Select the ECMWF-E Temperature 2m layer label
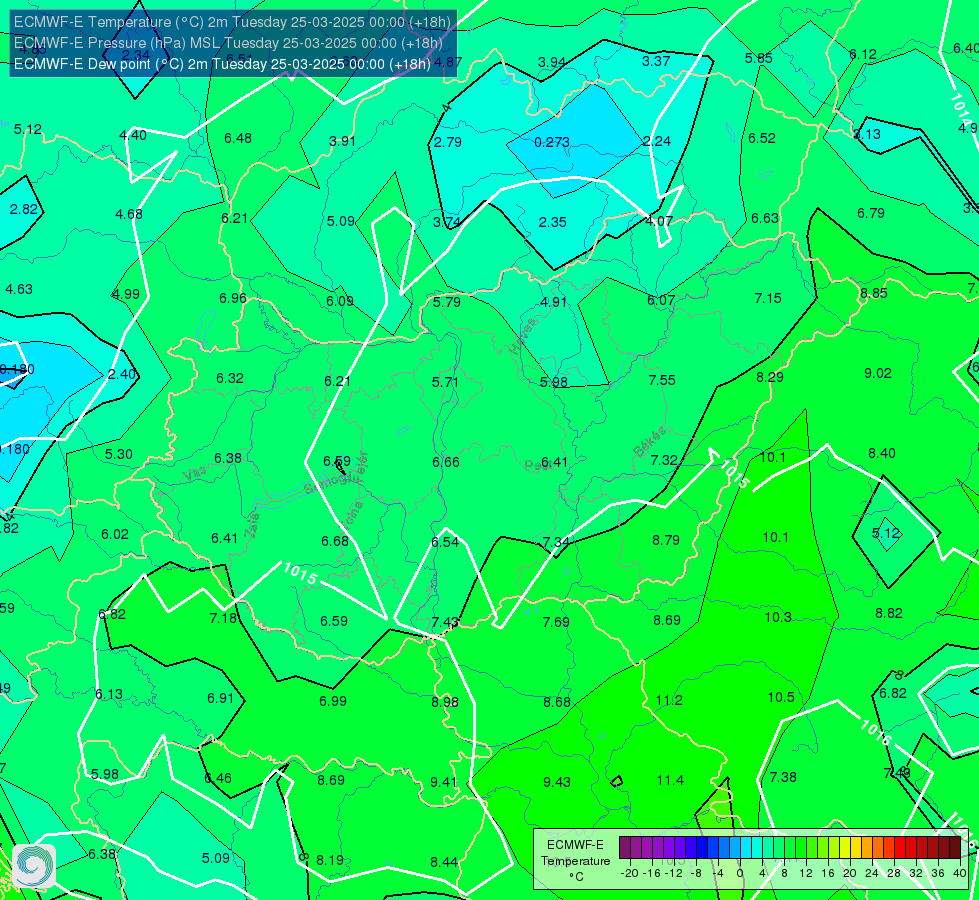This screenshot has height=900, width=979. click(232, 22)
